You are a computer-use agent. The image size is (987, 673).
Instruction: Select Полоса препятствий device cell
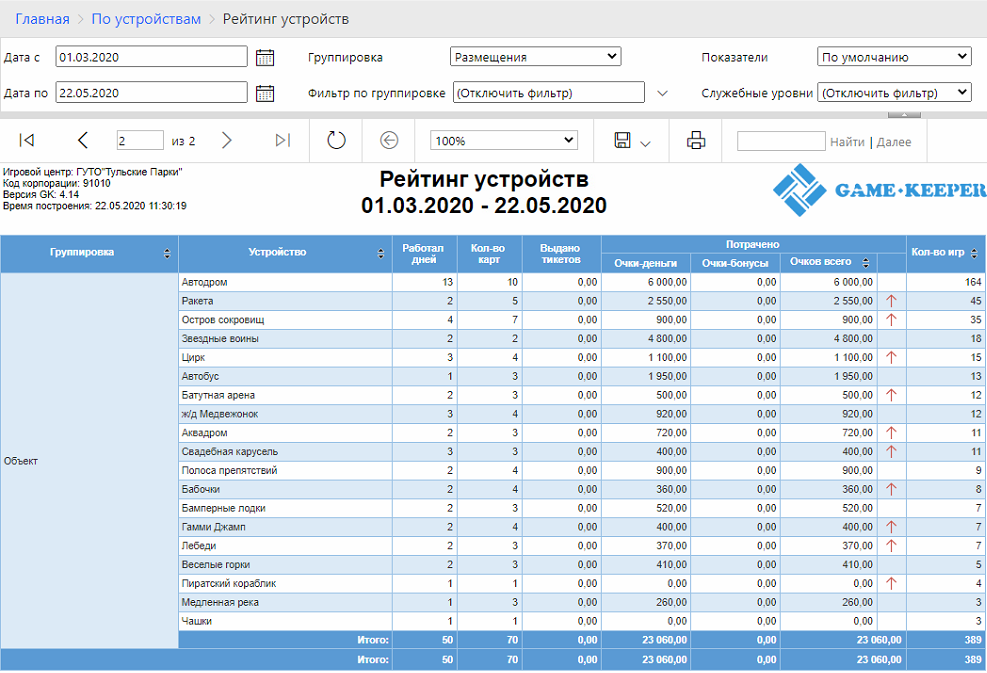click(x=286, y=471)
